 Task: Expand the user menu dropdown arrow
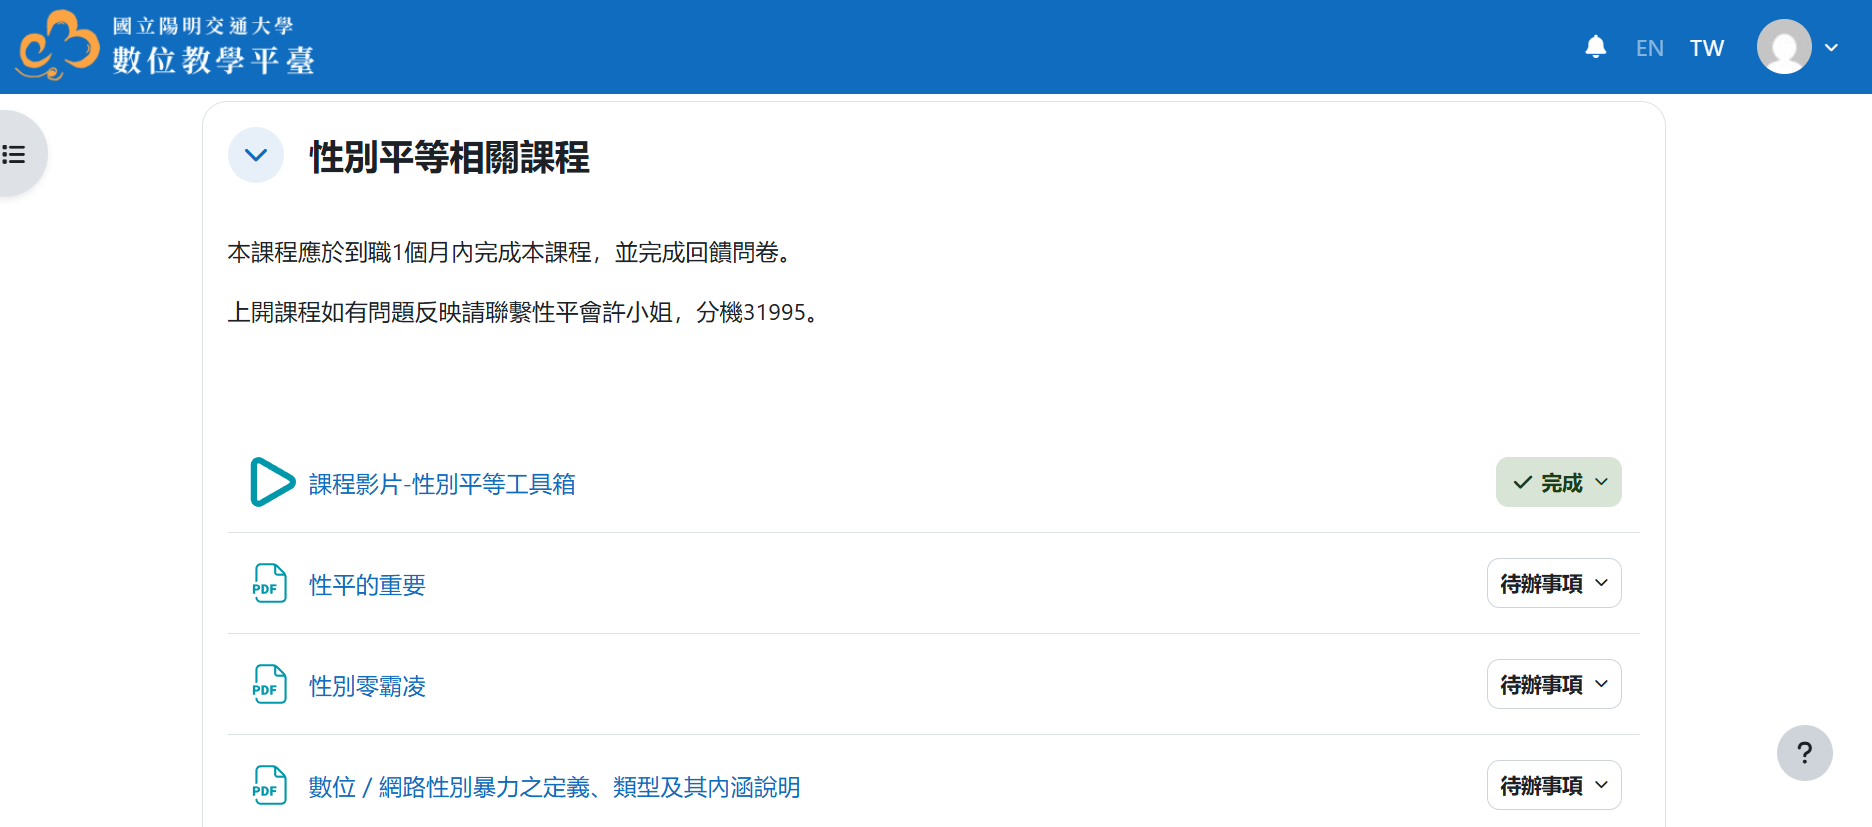pos(1831,47)
